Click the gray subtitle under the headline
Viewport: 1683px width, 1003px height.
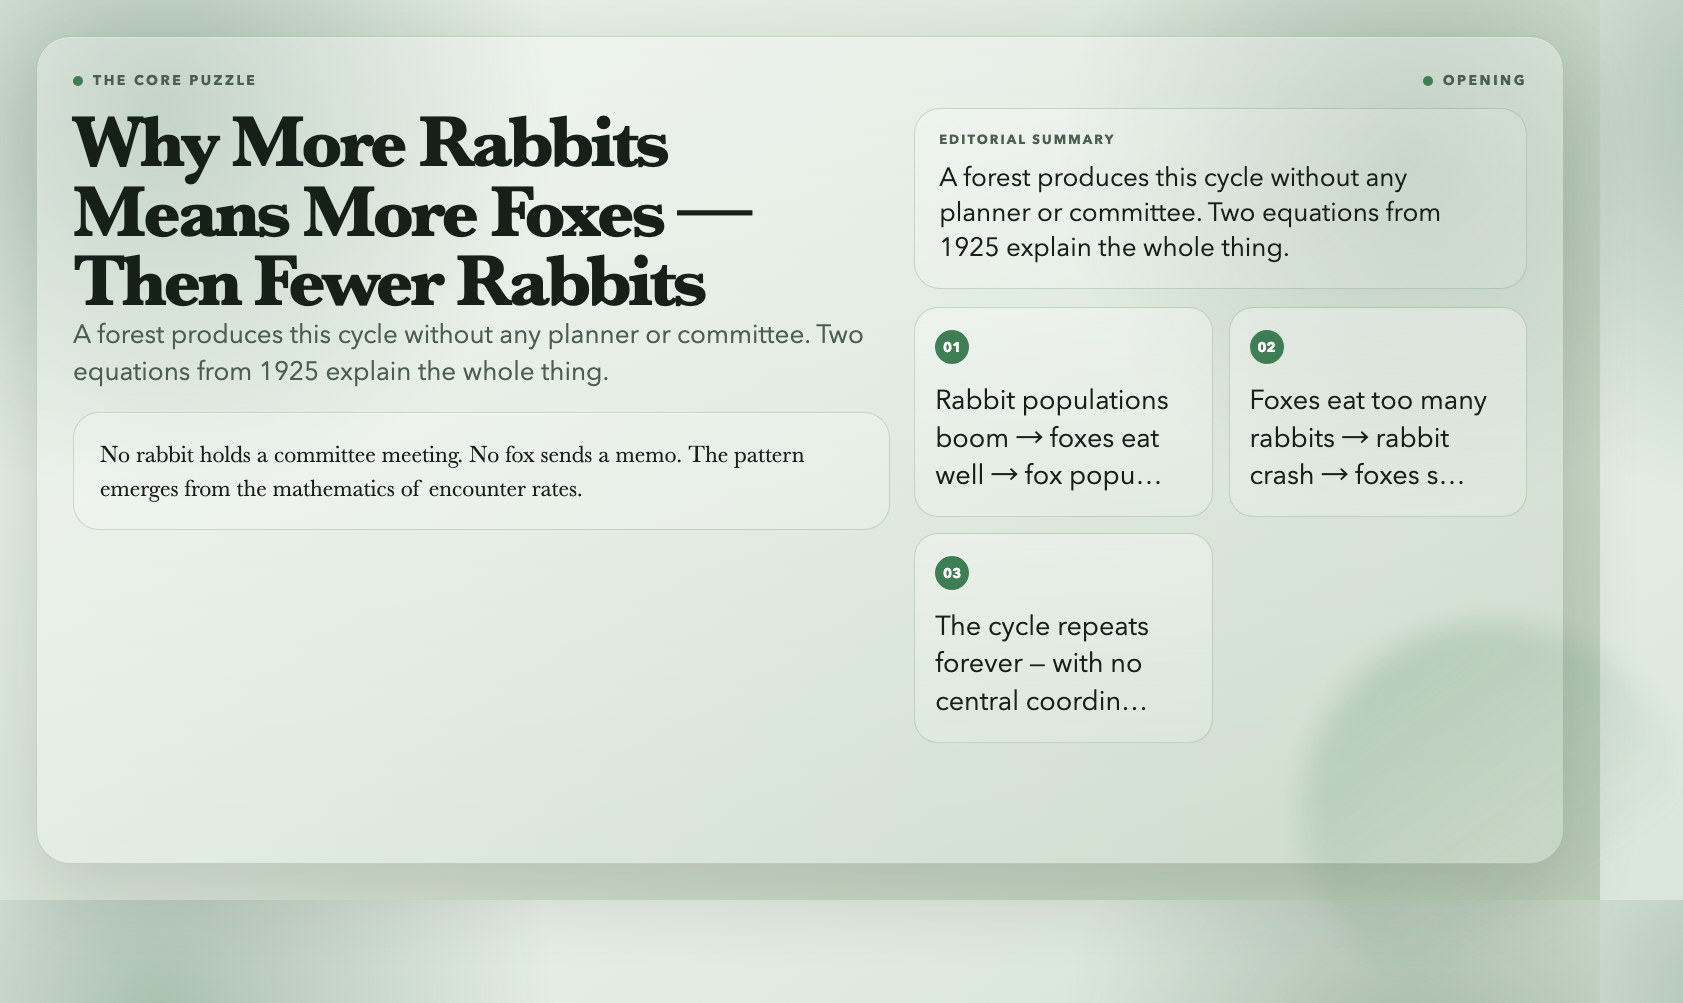(468, 353)
